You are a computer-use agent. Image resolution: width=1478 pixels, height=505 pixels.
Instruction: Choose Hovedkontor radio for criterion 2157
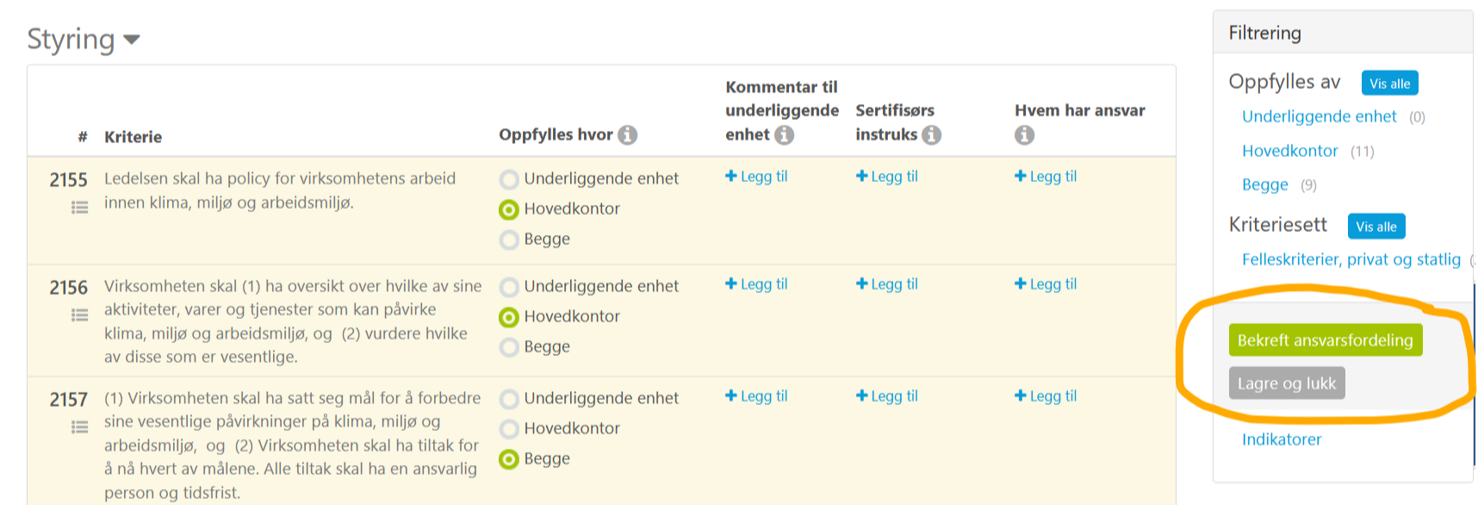(509, 429)
